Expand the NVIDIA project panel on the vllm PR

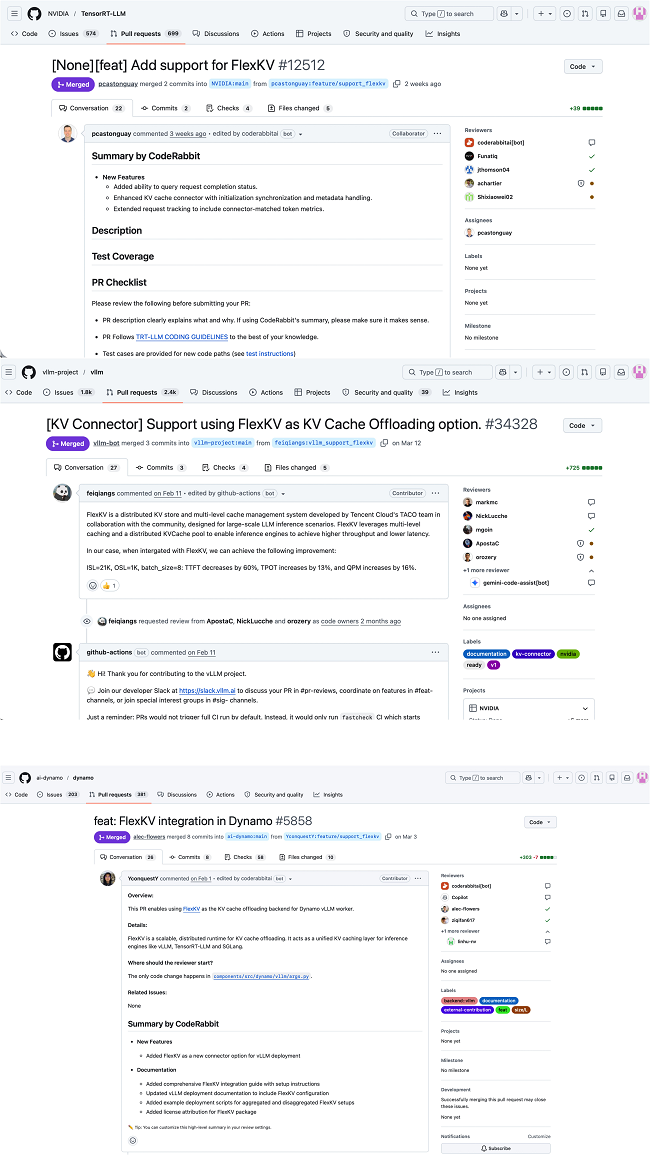point(585,708)
